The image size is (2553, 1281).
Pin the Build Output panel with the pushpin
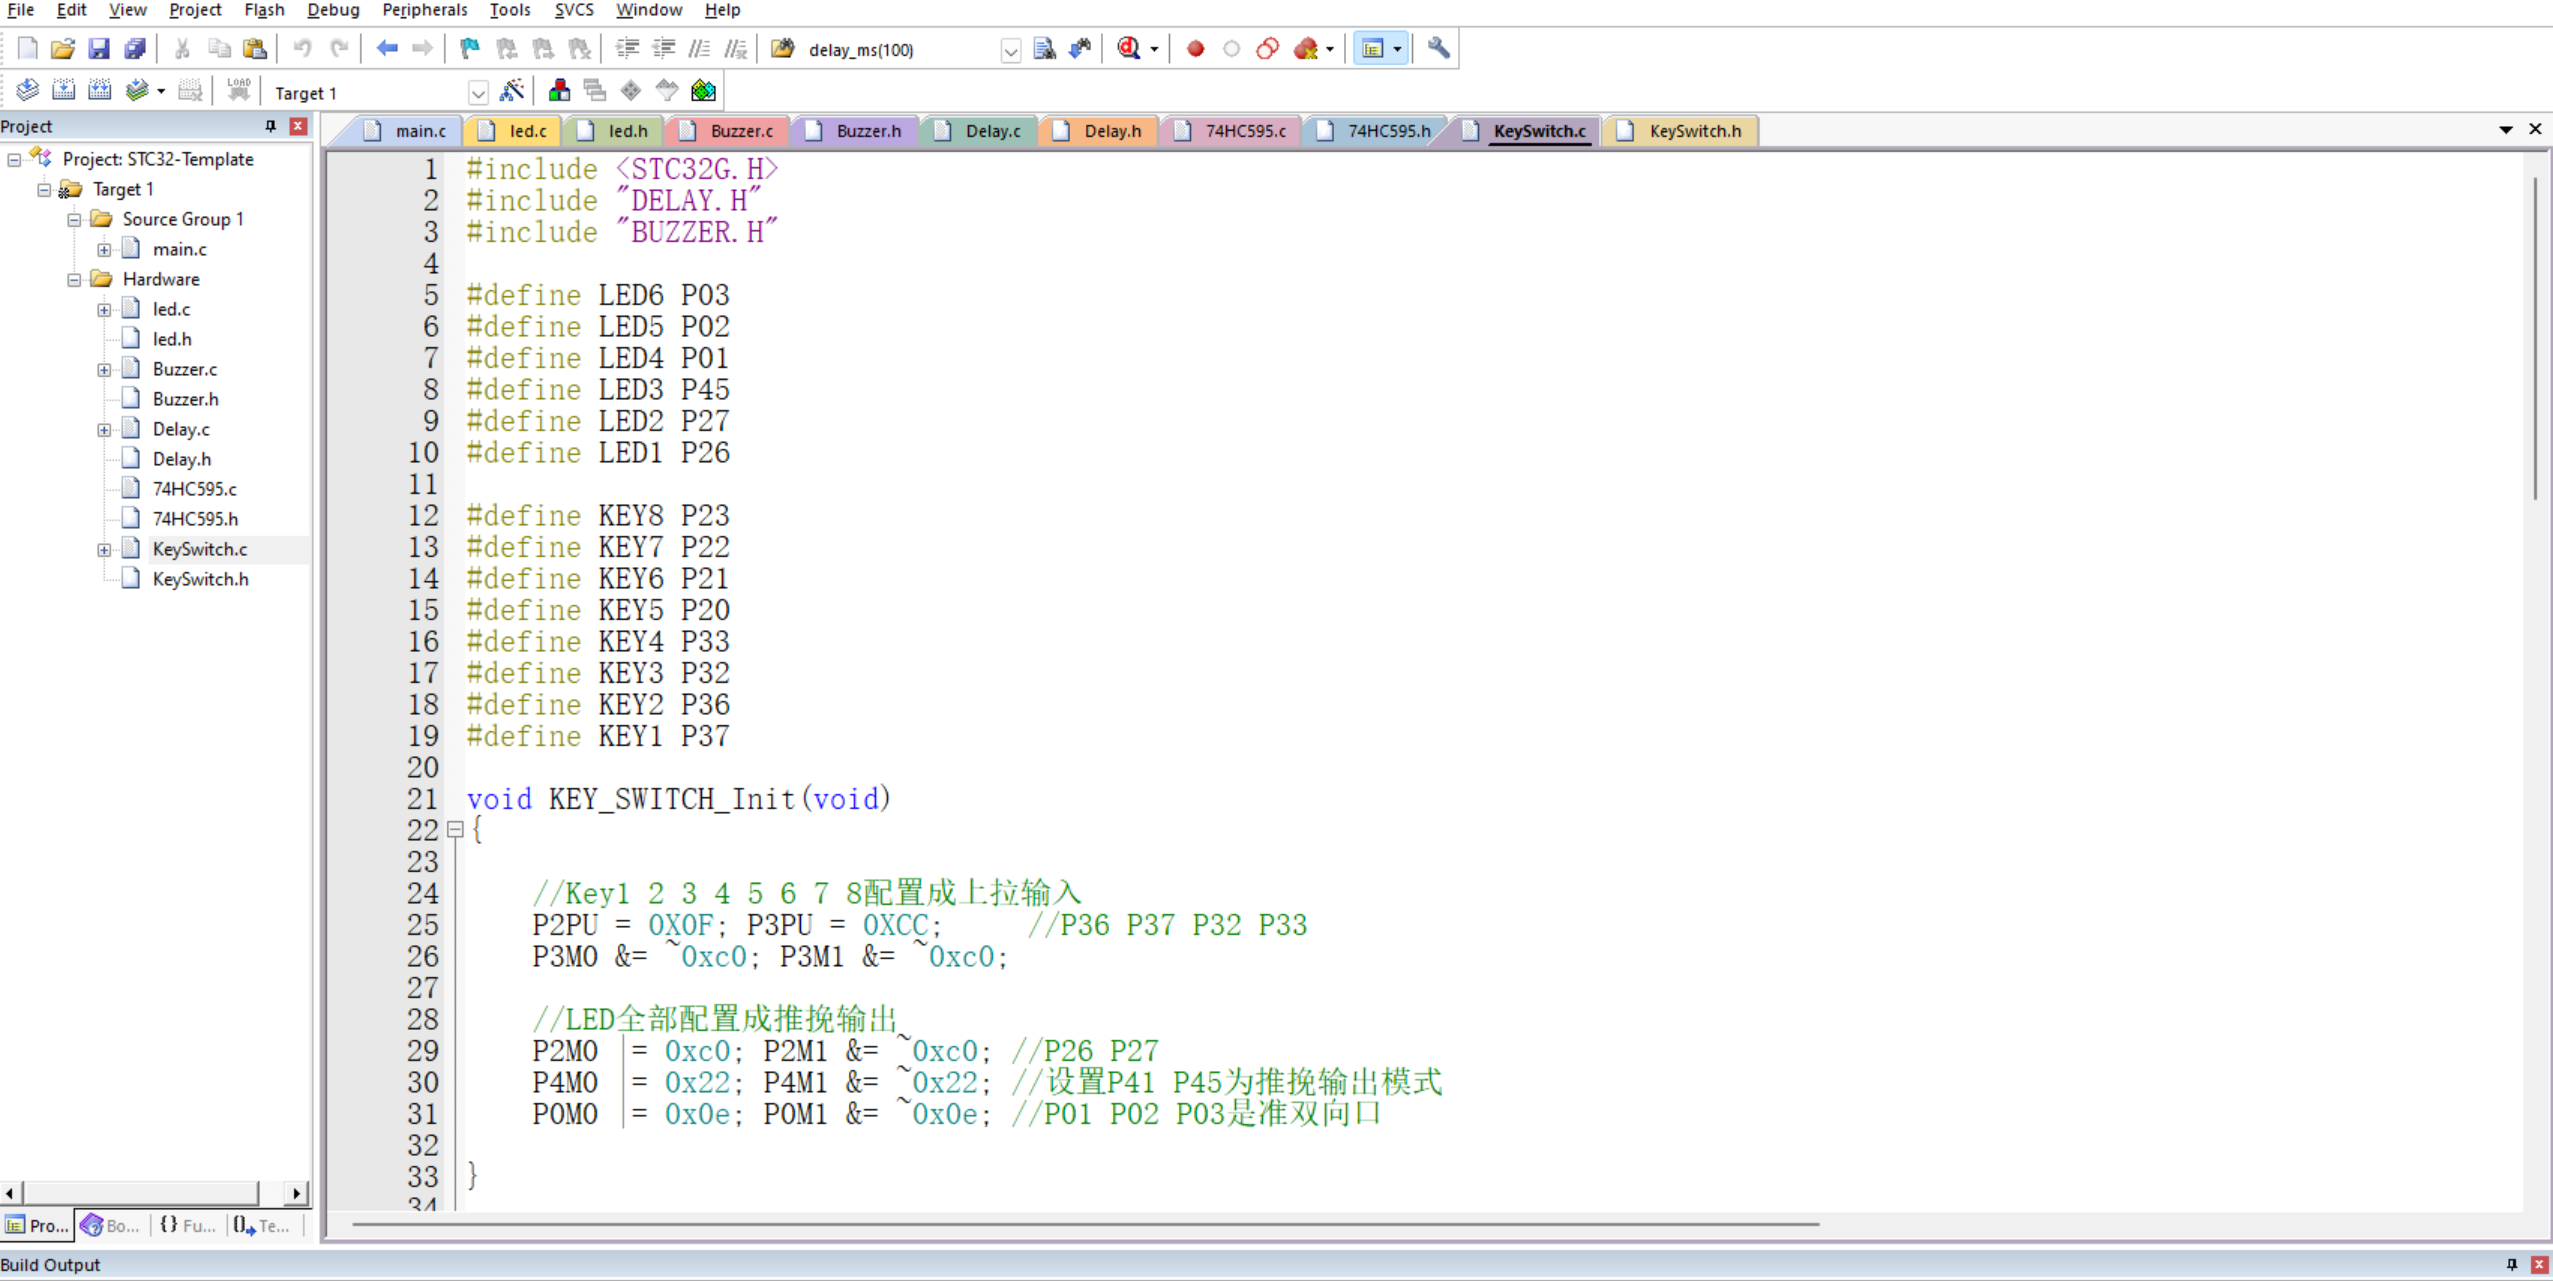(2511, 1265)
